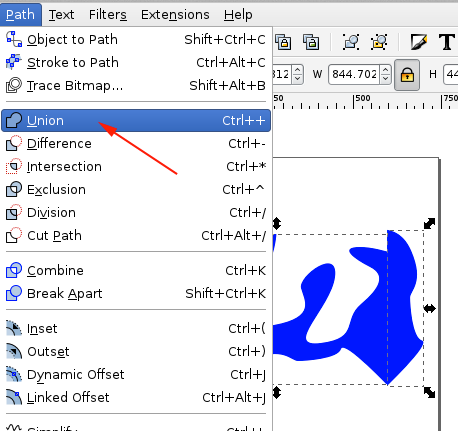The height and width of the screenshot is (431, 458).
Task: Click the calligraphy pen toolbar icon
Action: click(x=419, y=42)
